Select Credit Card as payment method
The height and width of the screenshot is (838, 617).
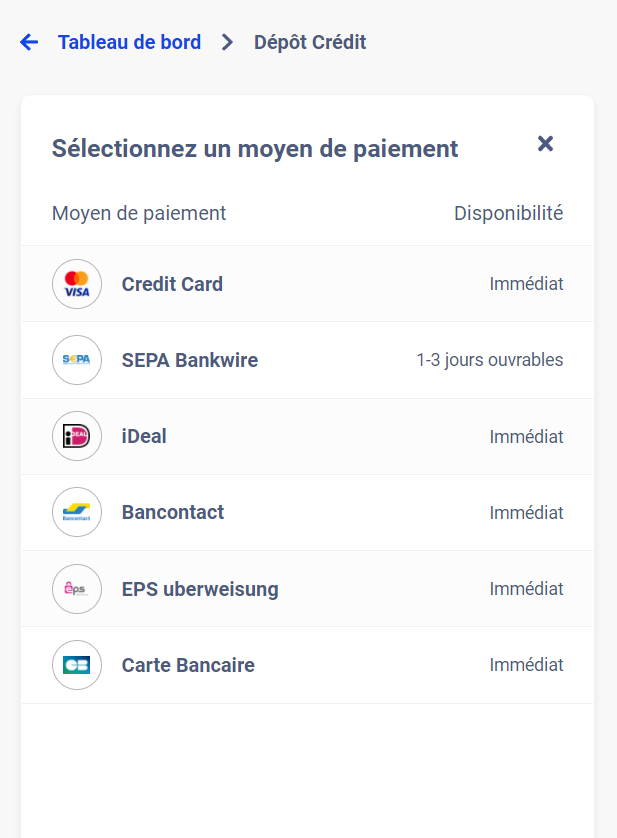(171, 283)
